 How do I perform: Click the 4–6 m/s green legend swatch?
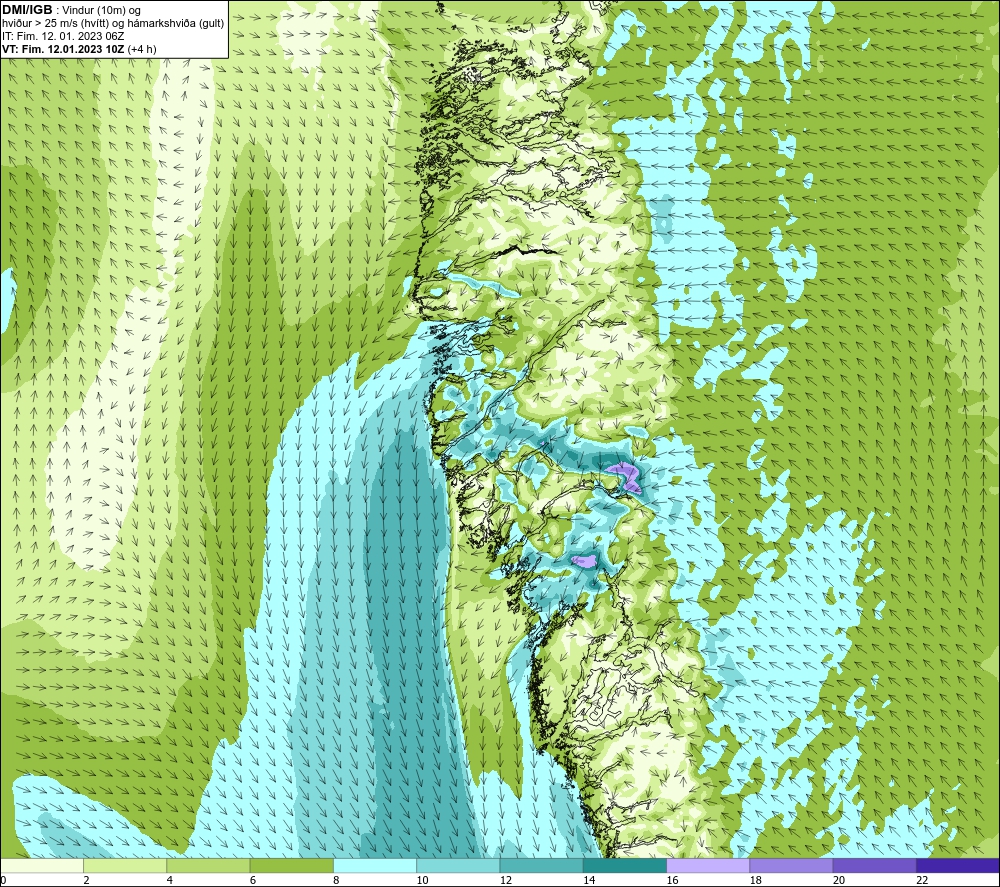(209, 866)
